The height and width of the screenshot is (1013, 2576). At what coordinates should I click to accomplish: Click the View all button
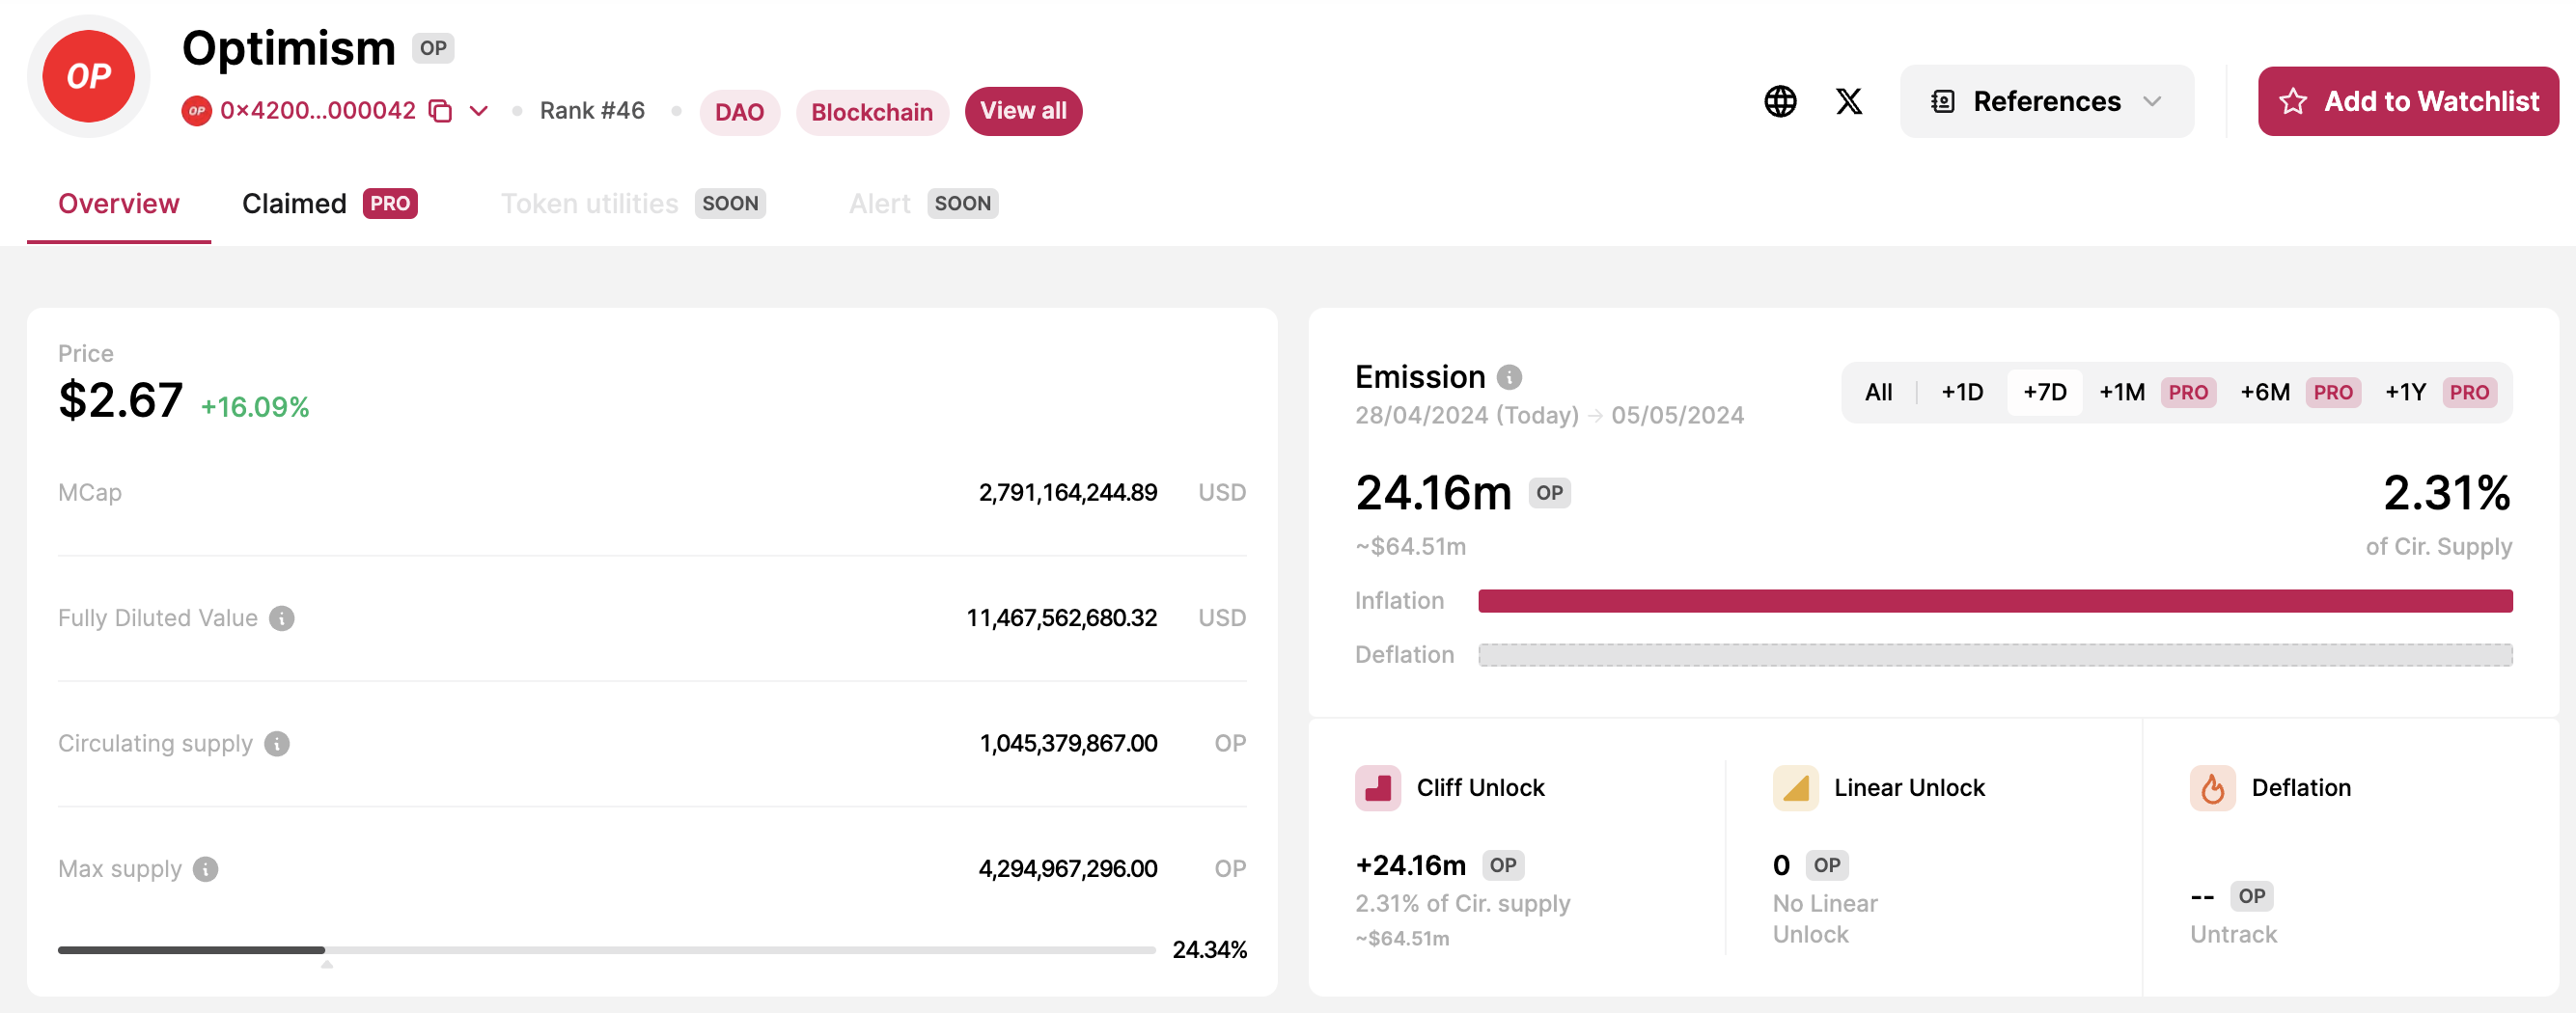pyautogui.click(x=1023, y=111)
